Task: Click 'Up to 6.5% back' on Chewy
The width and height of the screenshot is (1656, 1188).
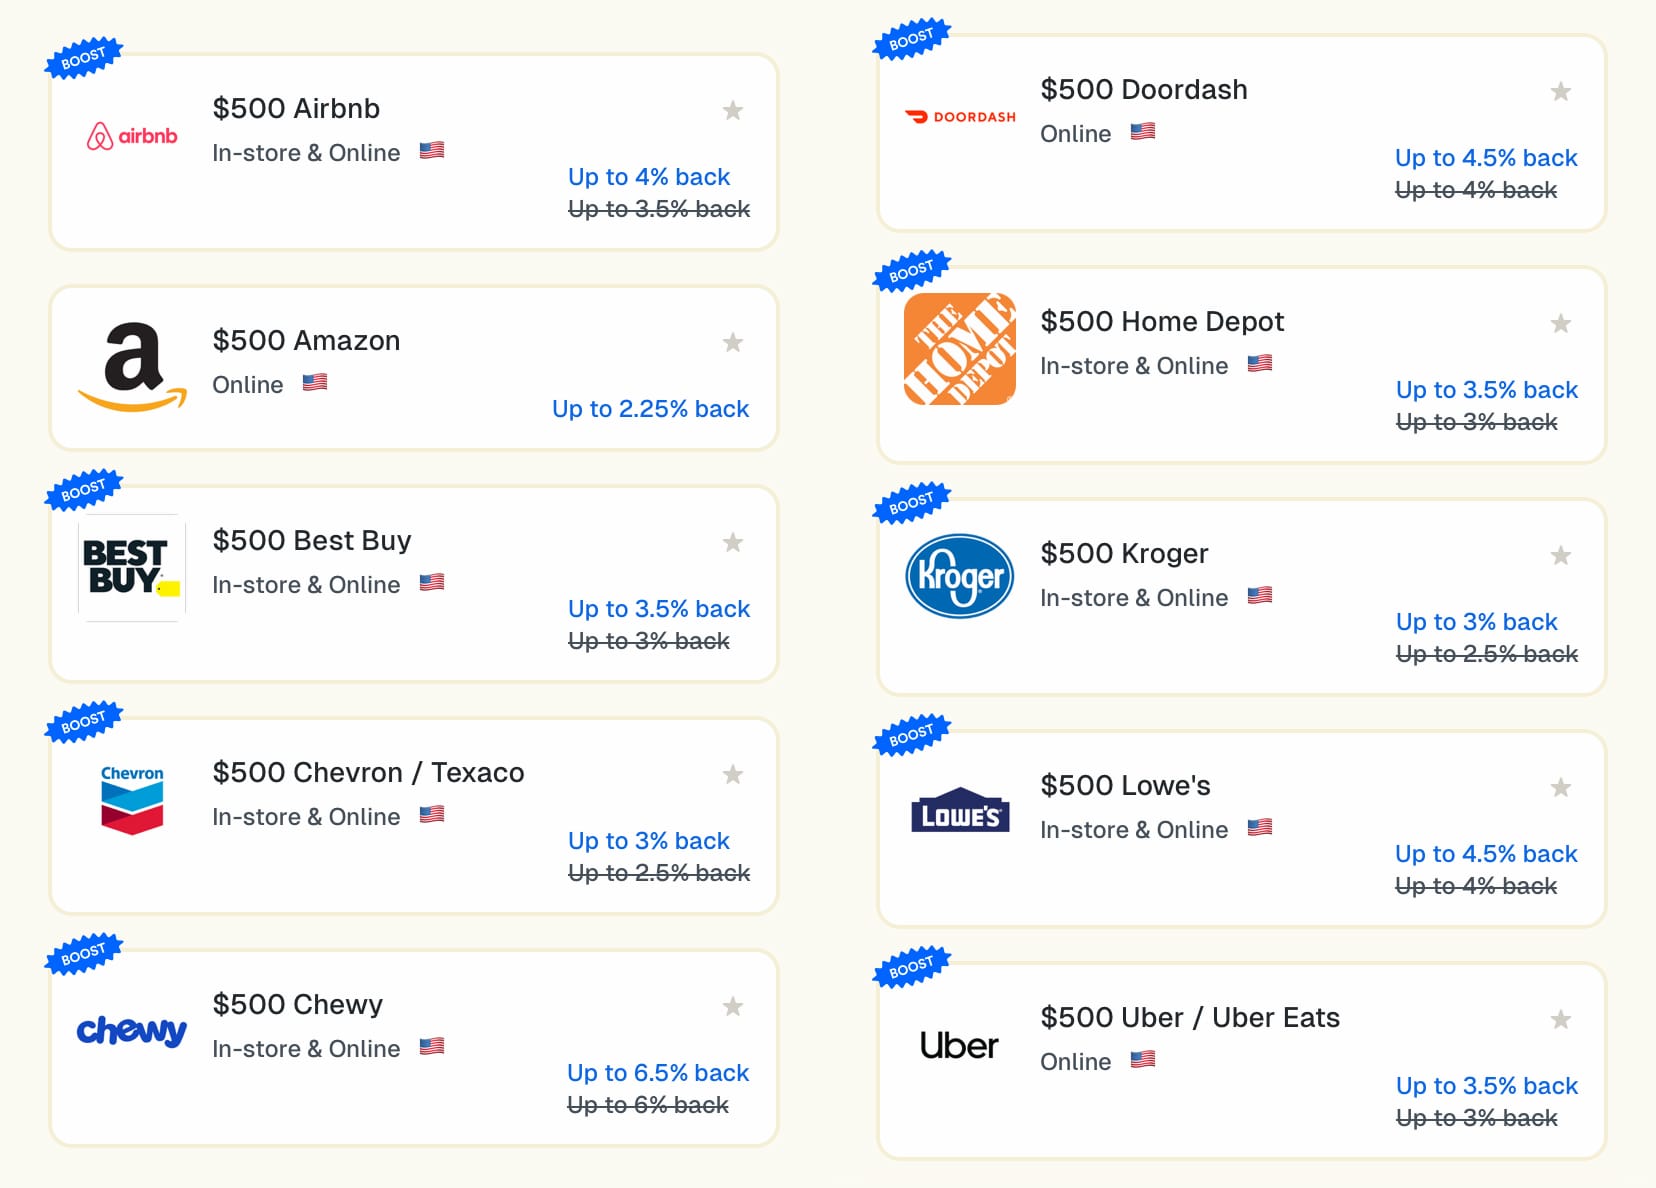Action: click(657, 1073)
